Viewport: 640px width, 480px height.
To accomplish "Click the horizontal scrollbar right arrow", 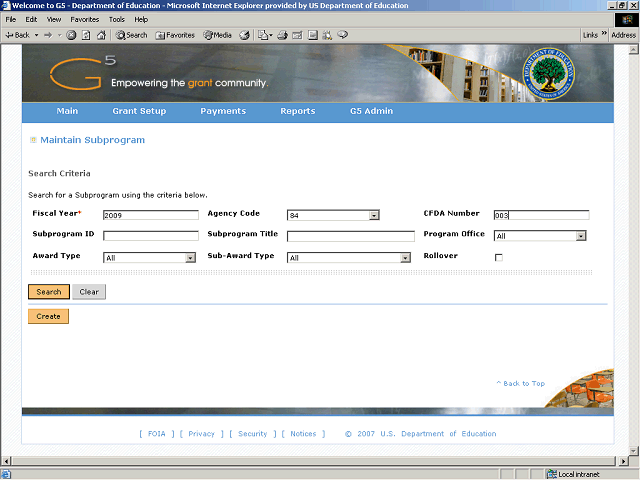I will tap(623, 461).
